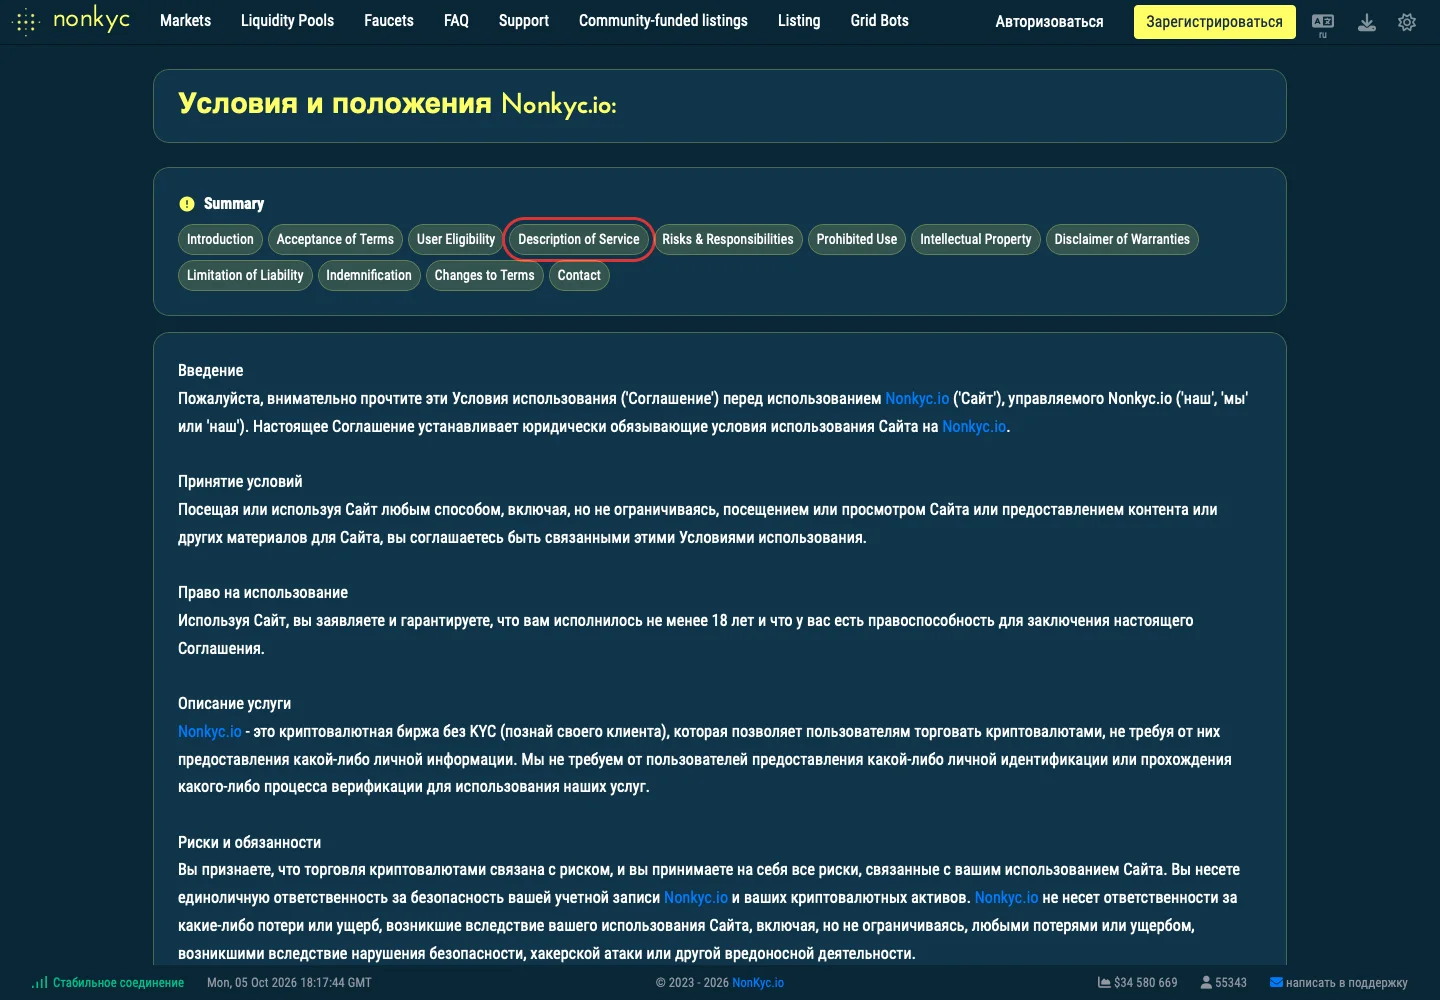This screenshot has width=1440, height=1000.
Task: Click the chart icon beside $34 580 669
Action: 1104,983
